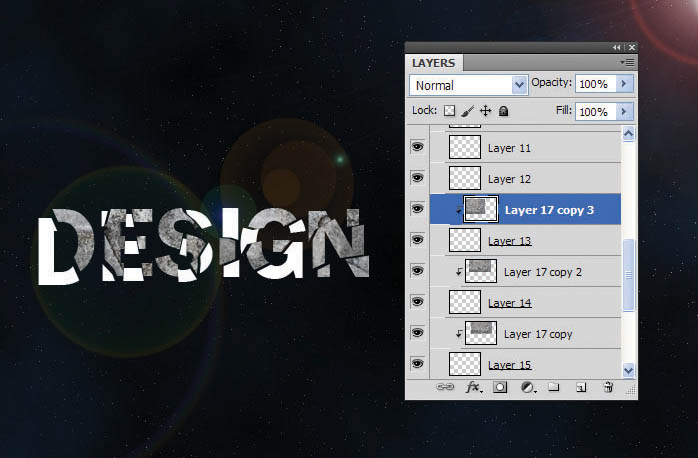Viewport: 698px width, 458px height.
Task: Create new fill or adjustment layer
Action: point(528,387)
